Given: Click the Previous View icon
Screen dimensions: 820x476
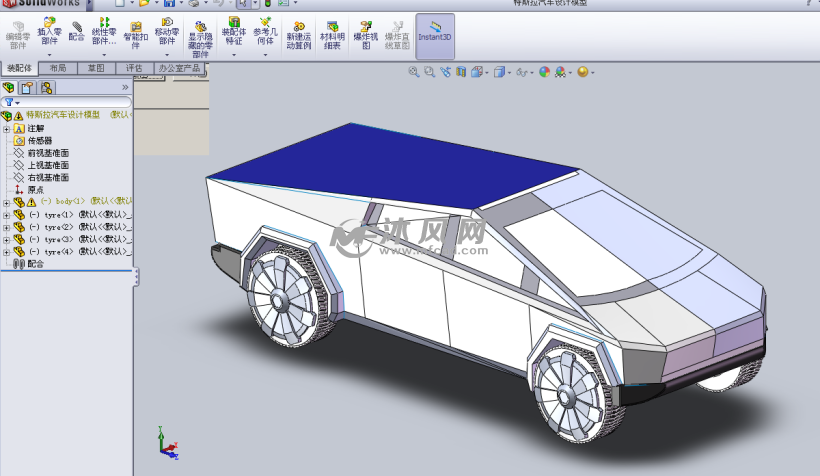Looking at the screenshot, I should pyautogui.click(x=445, y=72).
